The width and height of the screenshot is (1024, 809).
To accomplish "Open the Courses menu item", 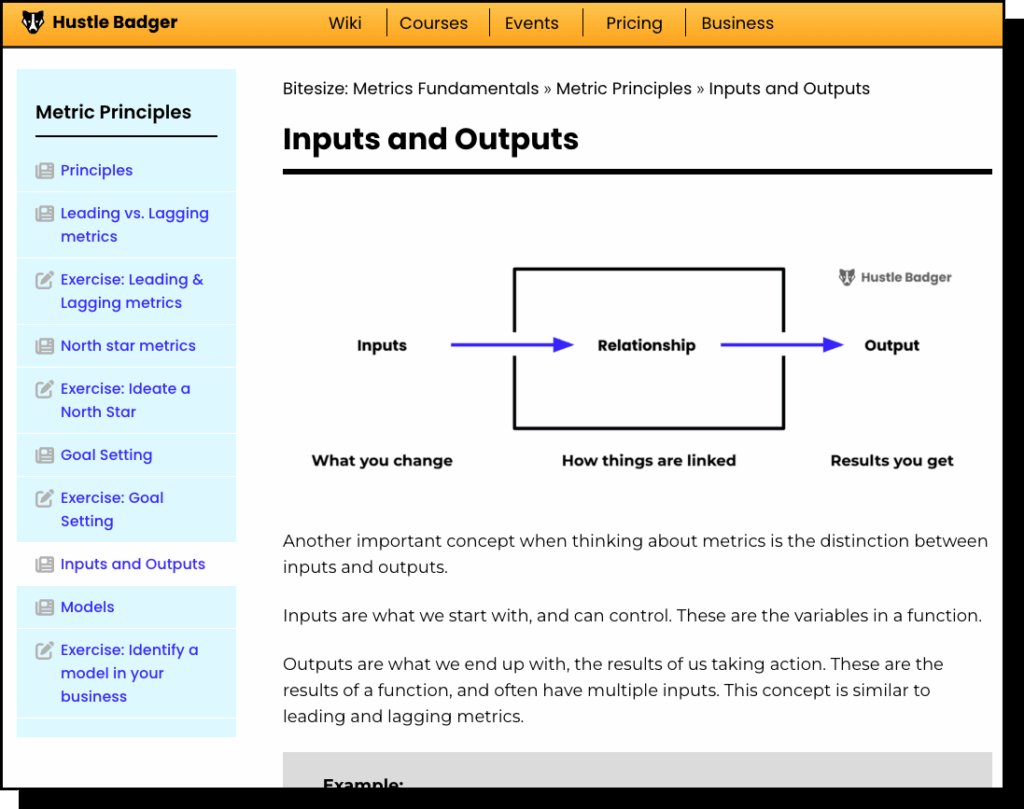I will 433,23.
